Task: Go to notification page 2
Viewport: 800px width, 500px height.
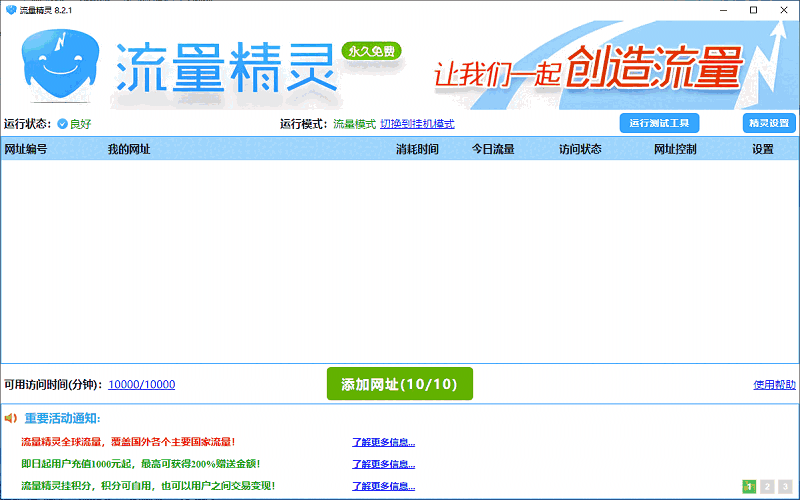Action: pos(767,486)
